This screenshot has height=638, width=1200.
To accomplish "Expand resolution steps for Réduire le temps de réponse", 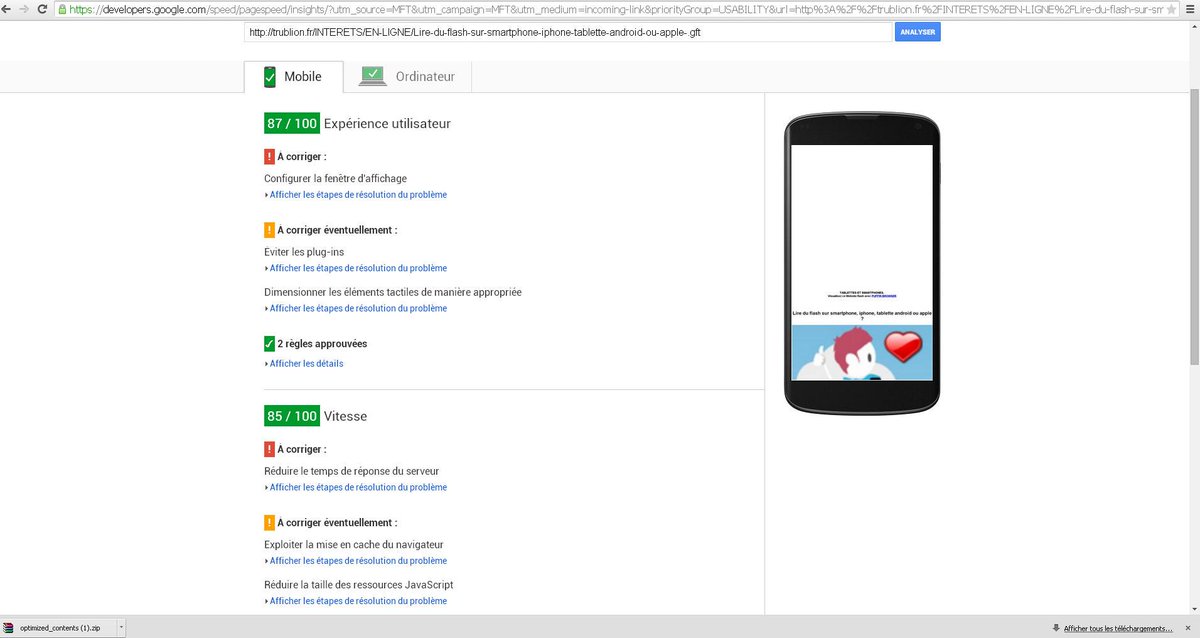I will 356,487.
